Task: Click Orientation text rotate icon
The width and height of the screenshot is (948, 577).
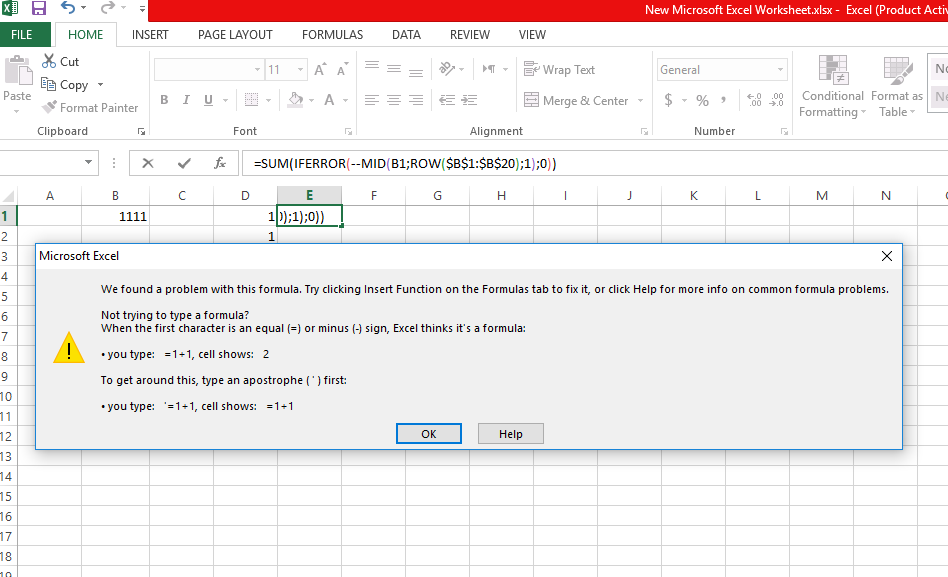Action: coord(447,69)
